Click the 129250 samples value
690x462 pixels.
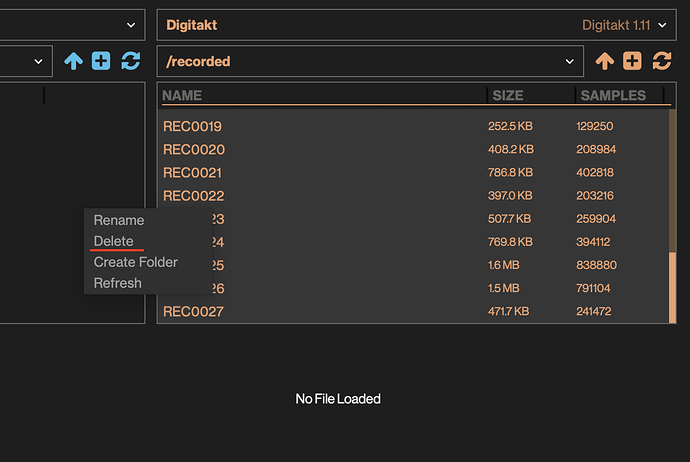coord(595,126)
